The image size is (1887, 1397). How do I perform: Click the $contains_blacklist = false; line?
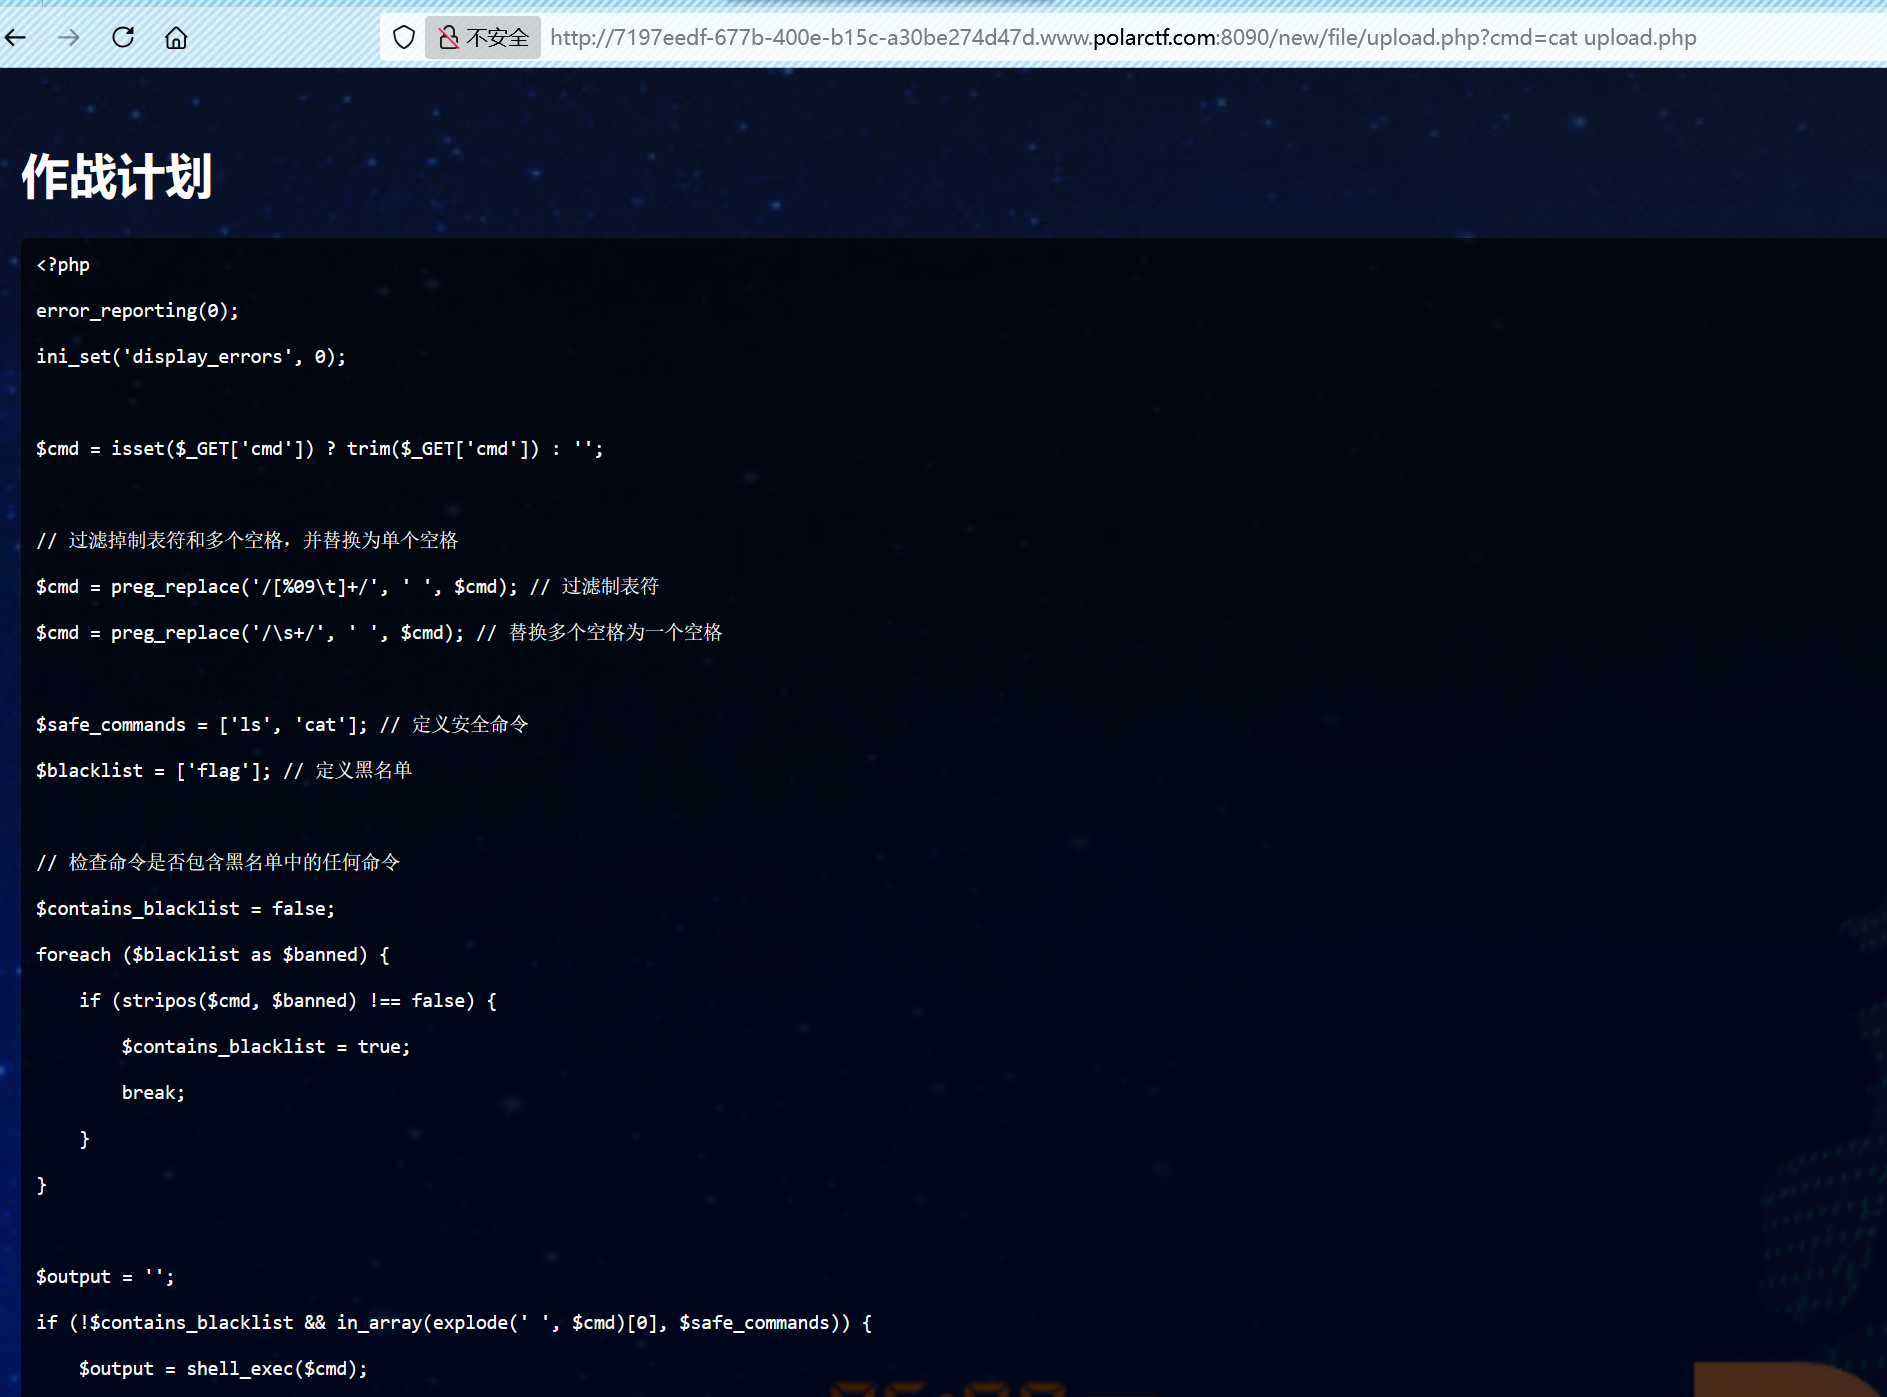tap(185, 909)
